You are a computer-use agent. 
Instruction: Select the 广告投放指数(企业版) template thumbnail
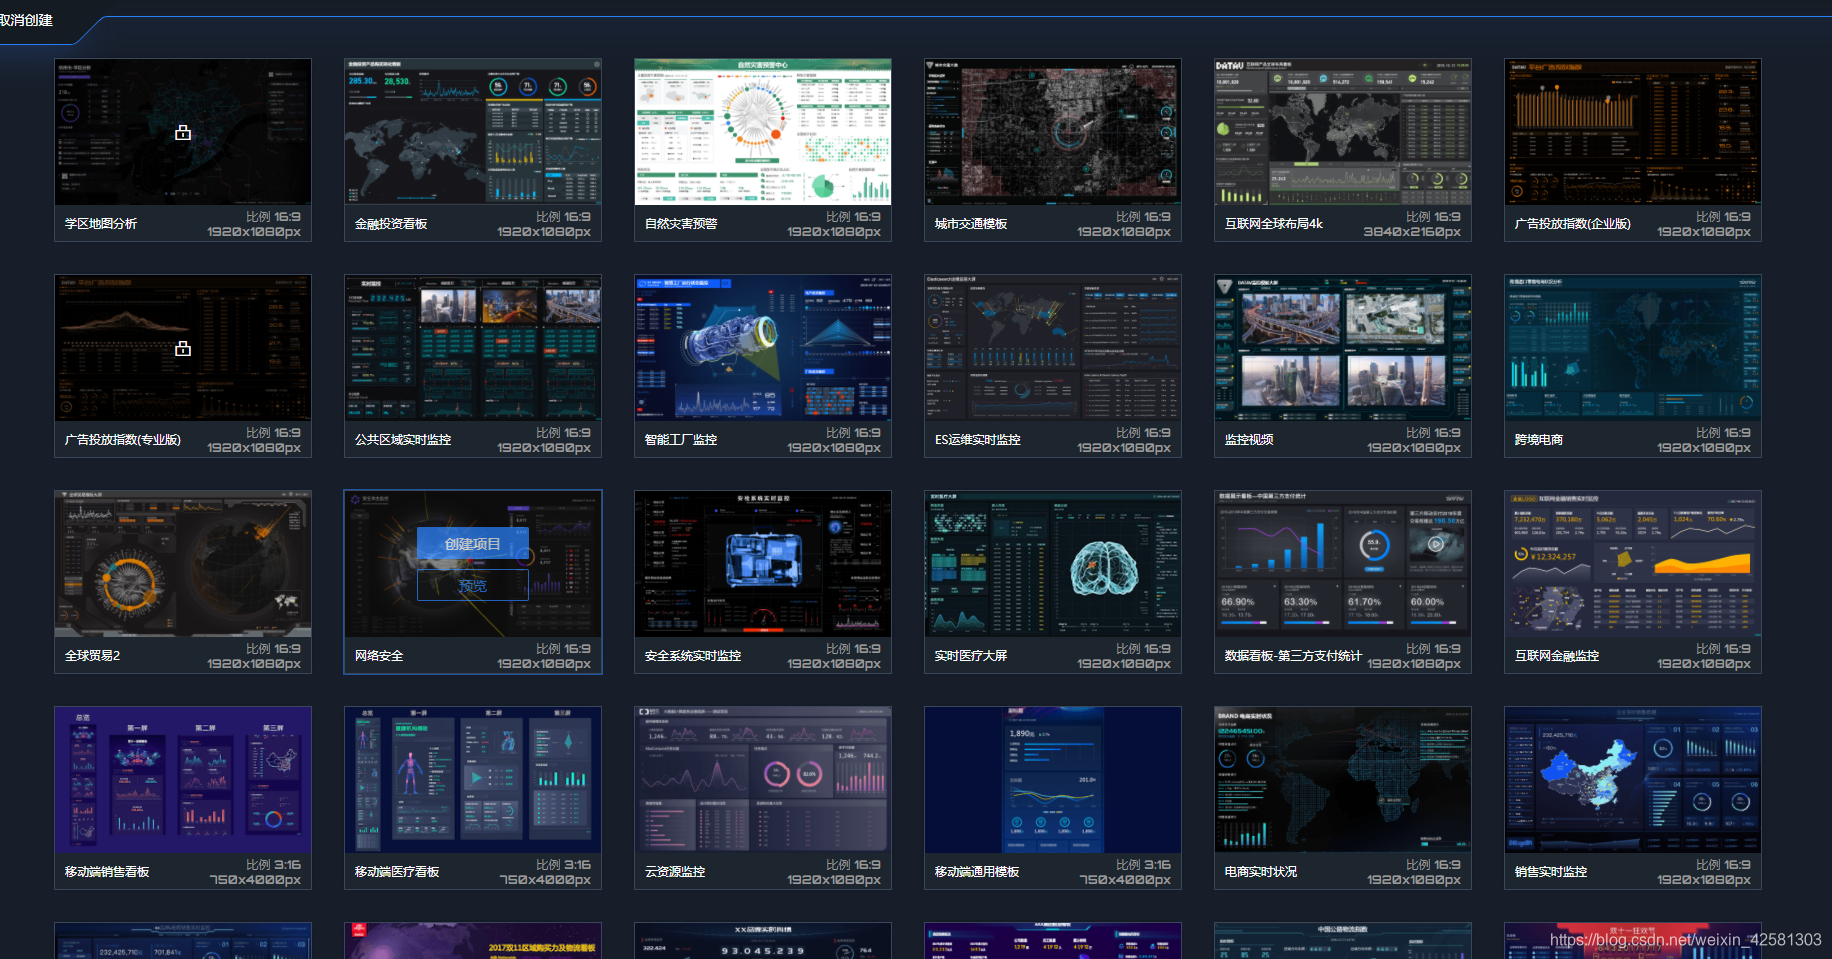(x=1633, y=132)
